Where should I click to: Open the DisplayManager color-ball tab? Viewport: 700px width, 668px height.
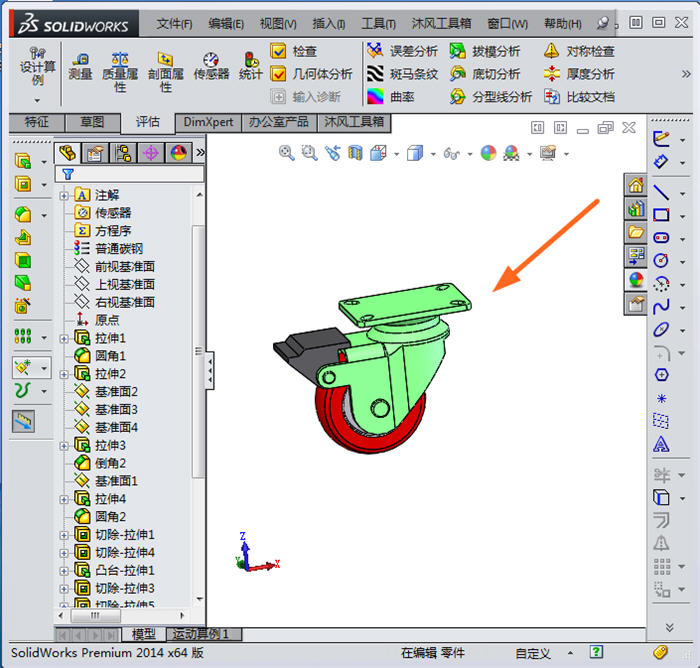pos(179,152)
